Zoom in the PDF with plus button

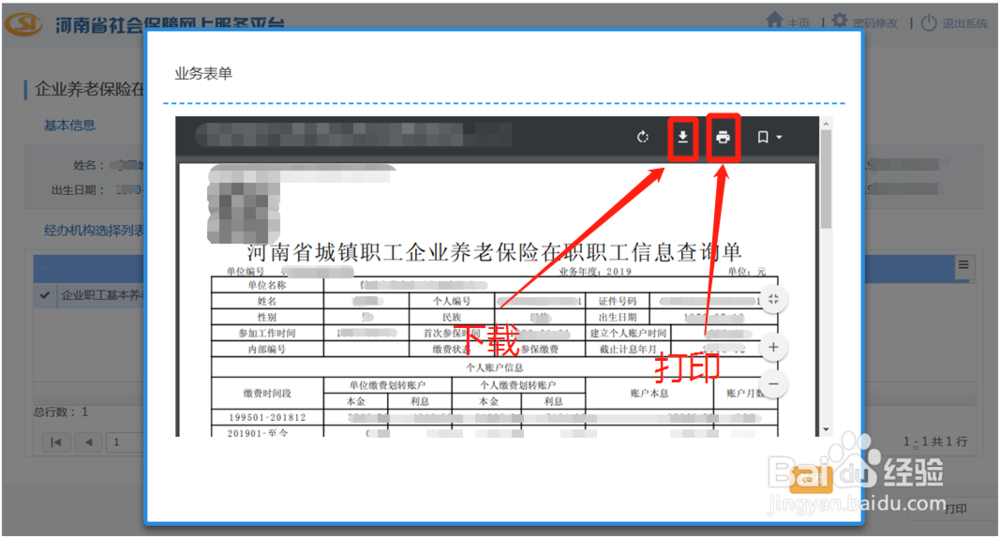coord(773,347)
